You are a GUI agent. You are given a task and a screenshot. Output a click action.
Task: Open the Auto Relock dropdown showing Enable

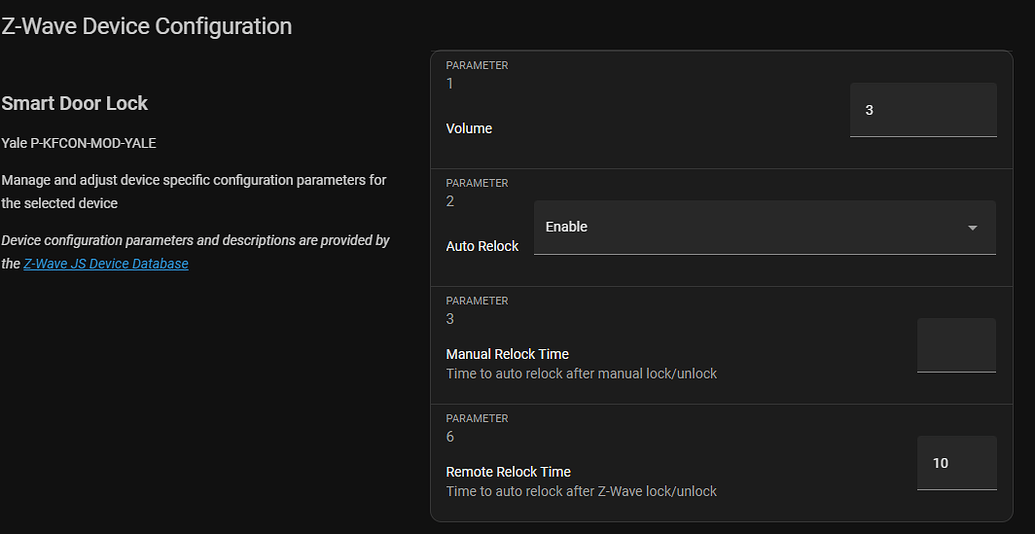[750, 228]
